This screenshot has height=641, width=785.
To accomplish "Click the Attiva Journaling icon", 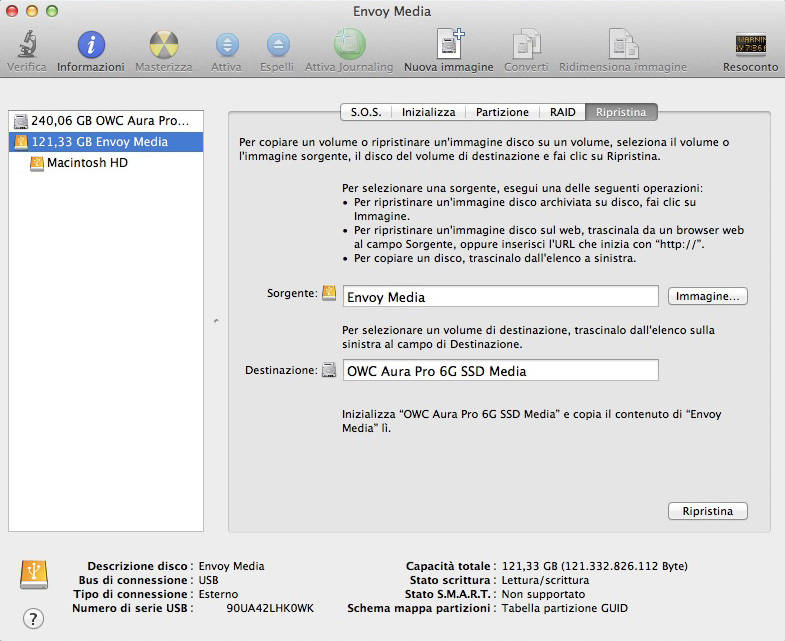I will pos(349,44).
